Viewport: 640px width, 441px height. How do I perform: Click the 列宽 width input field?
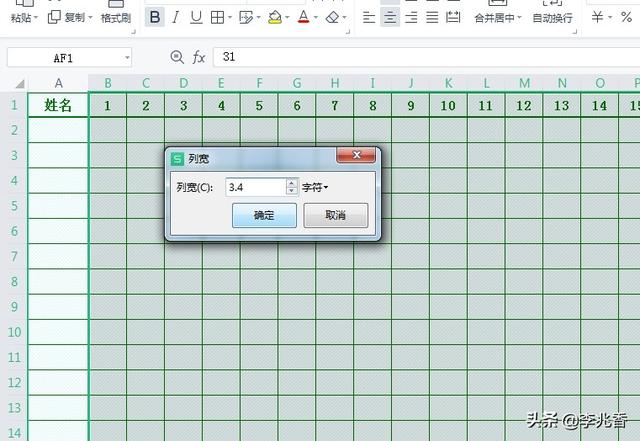(x=256, y=187)
